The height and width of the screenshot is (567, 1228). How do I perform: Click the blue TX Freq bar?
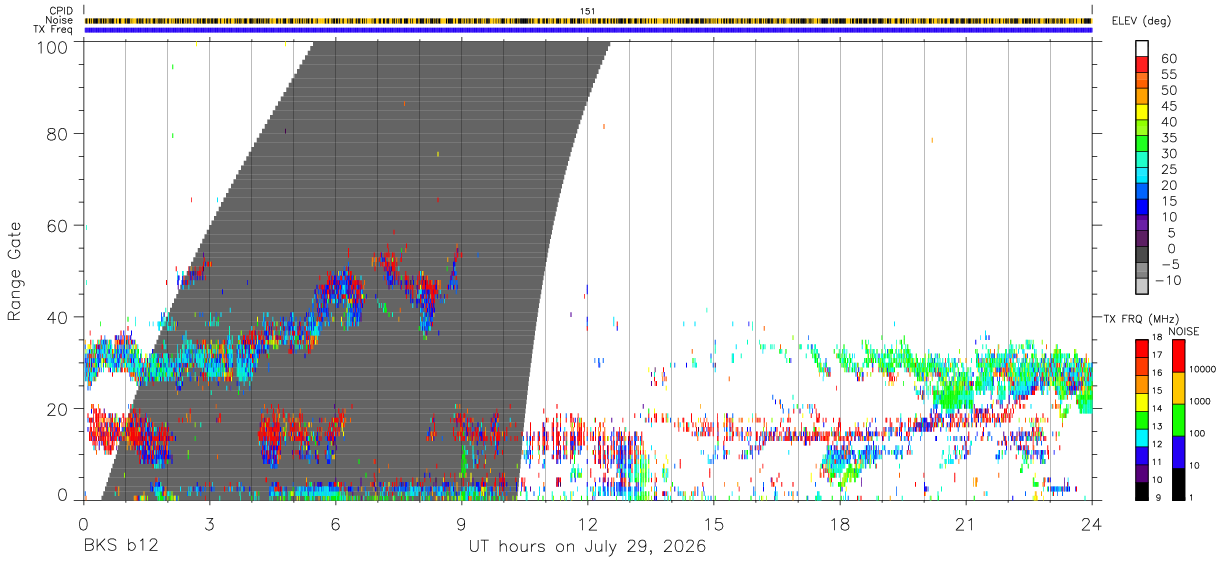[588, 30]
